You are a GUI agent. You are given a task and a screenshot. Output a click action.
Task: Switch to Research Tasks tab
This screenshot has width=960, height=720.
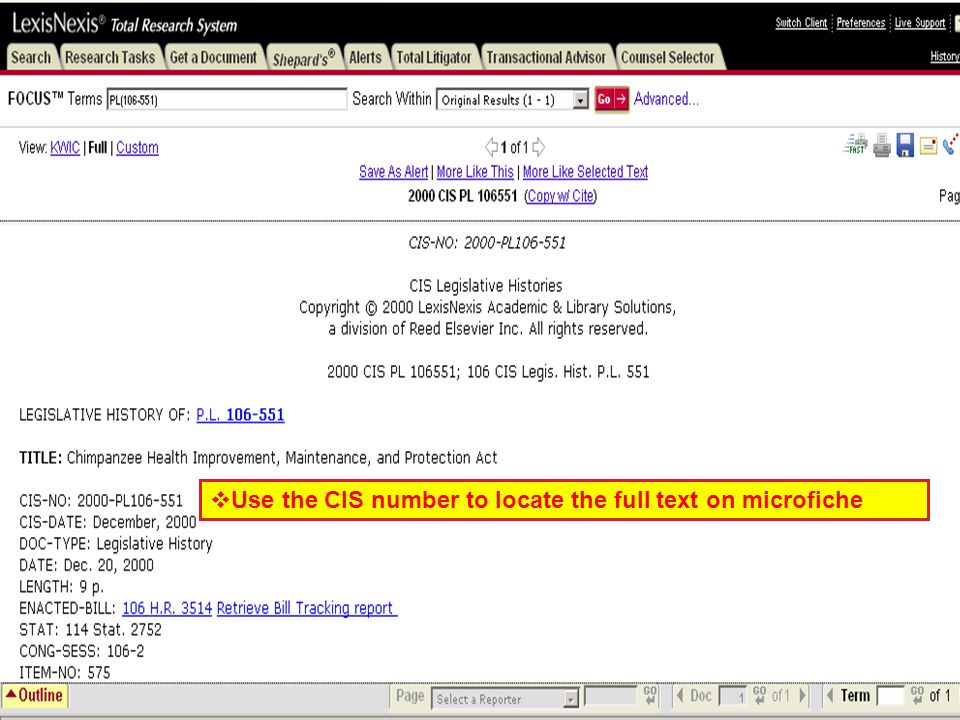click(110, 58)
